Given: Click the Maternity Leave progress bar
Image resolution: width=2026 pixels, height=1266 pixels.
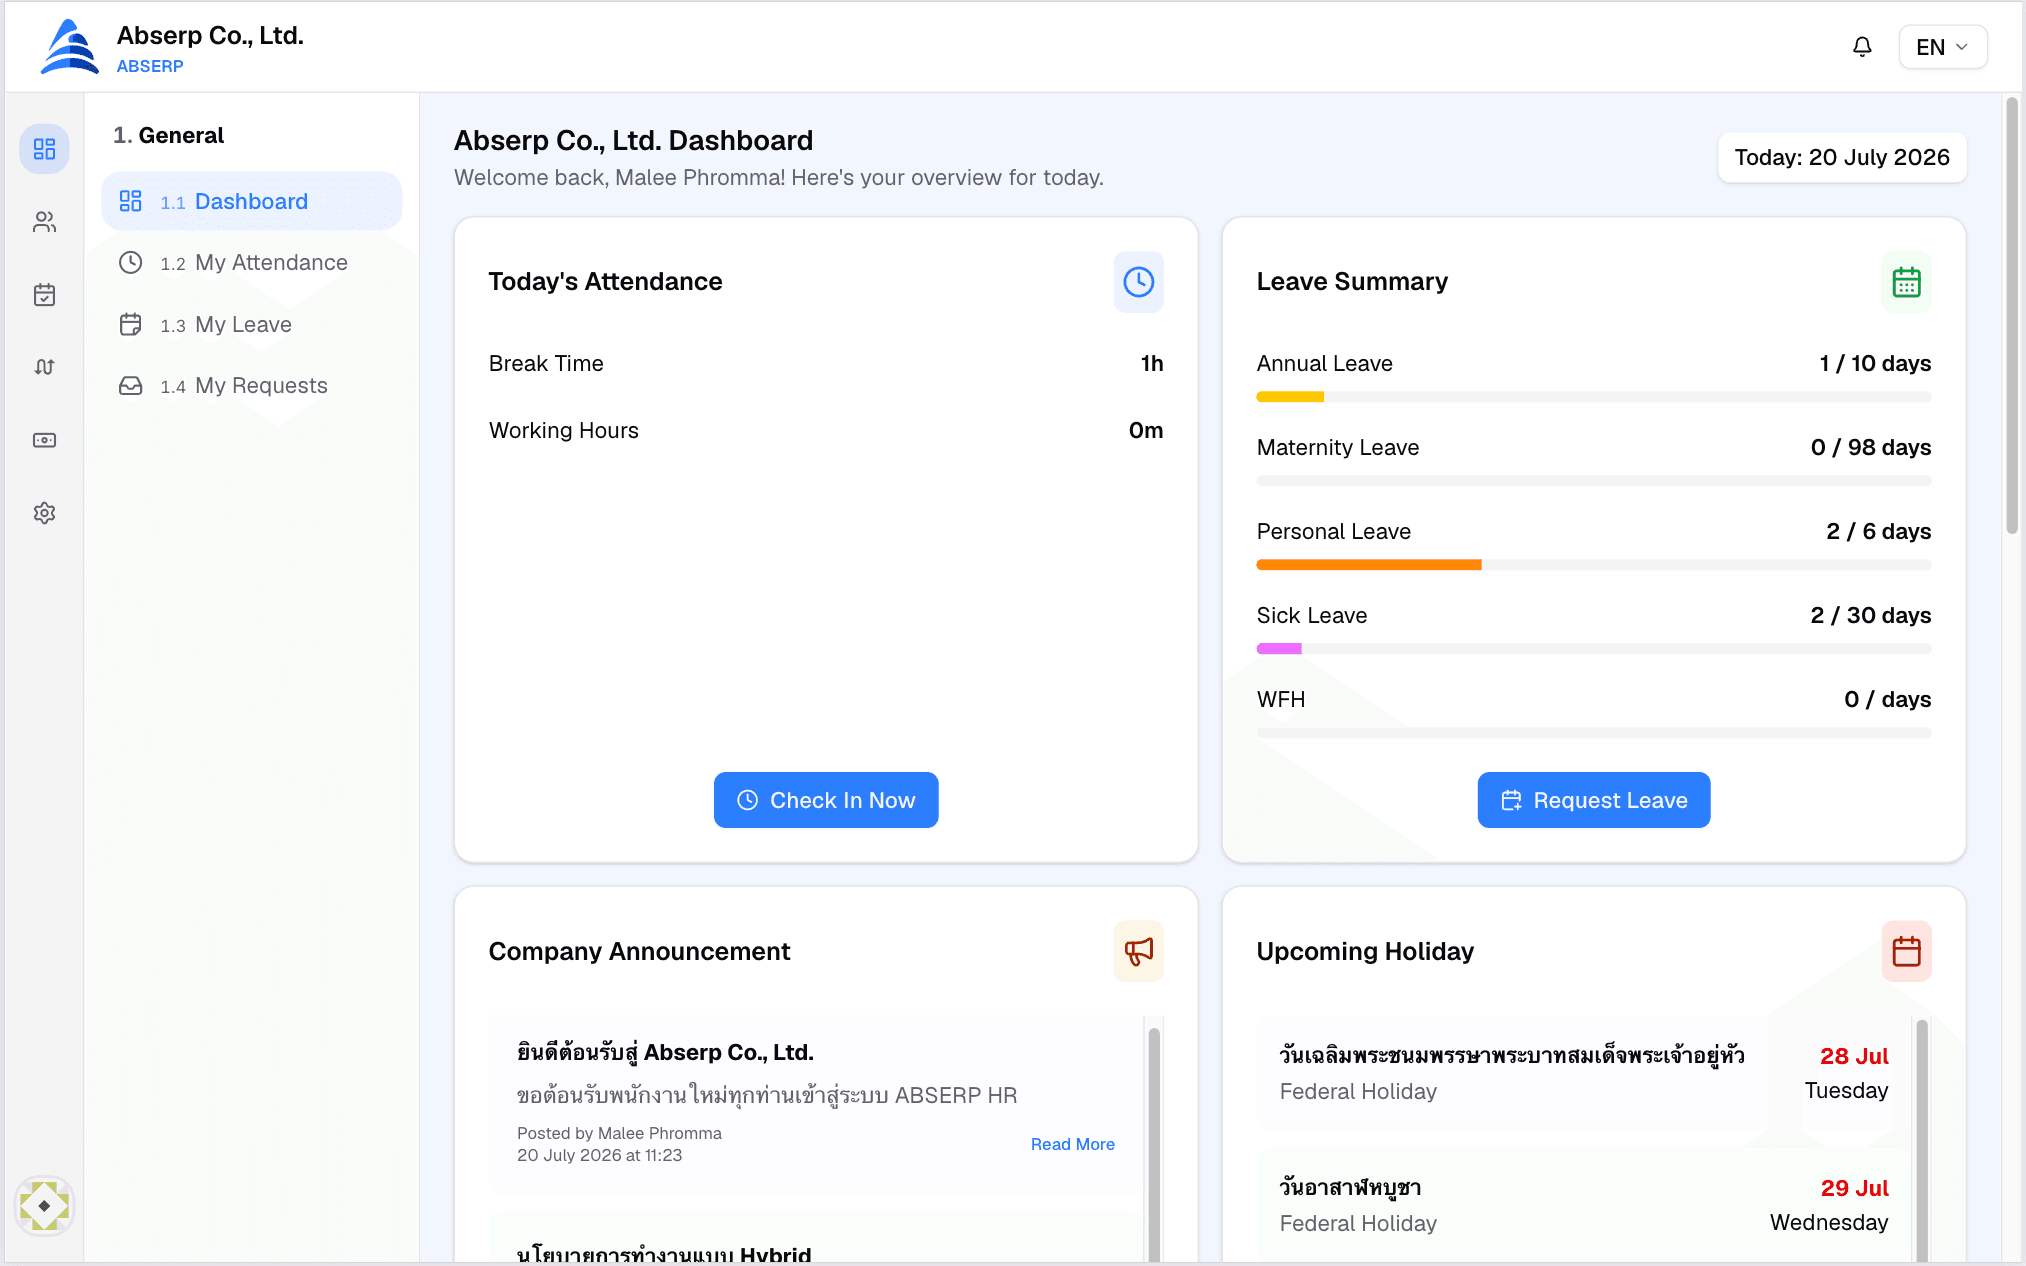Looking at the screenshot, I should [x=1594, y=481].
